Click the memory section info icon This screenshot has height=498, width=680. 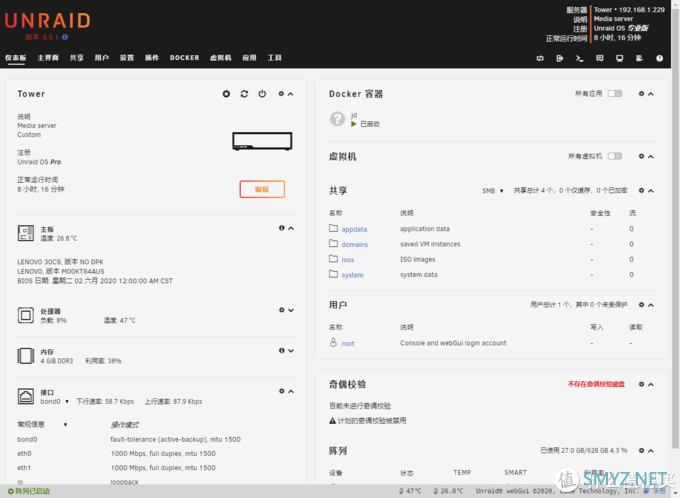(281, 351)
